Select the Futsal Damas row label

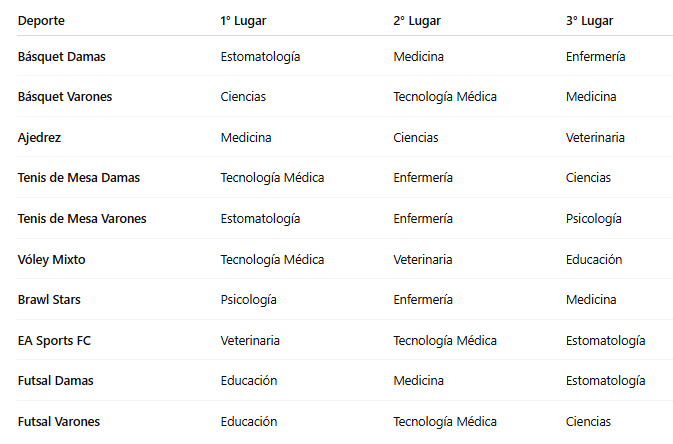click(55, 380)
